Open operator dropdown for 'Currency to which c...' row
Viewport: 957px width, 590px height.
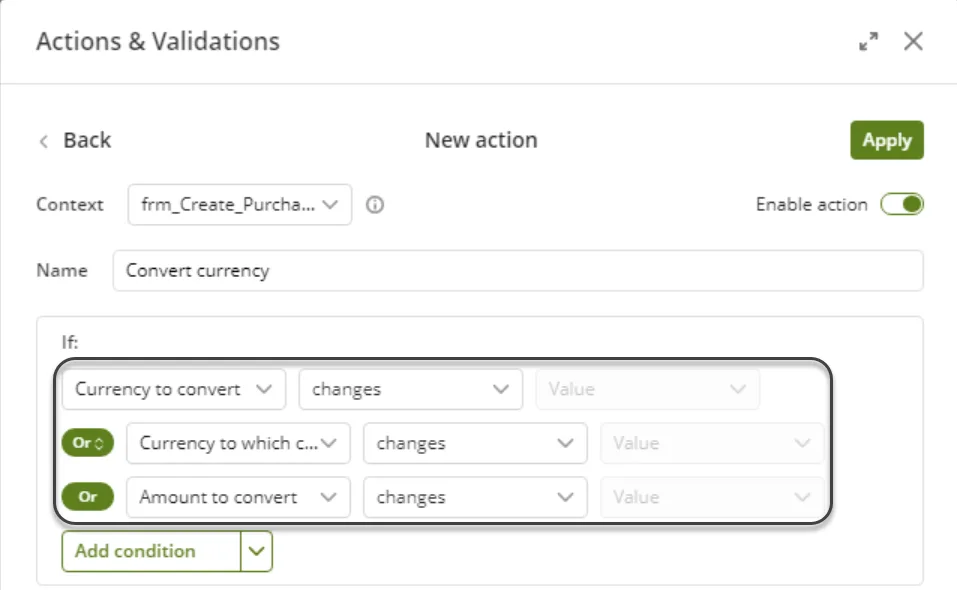[x=475, y=443]
